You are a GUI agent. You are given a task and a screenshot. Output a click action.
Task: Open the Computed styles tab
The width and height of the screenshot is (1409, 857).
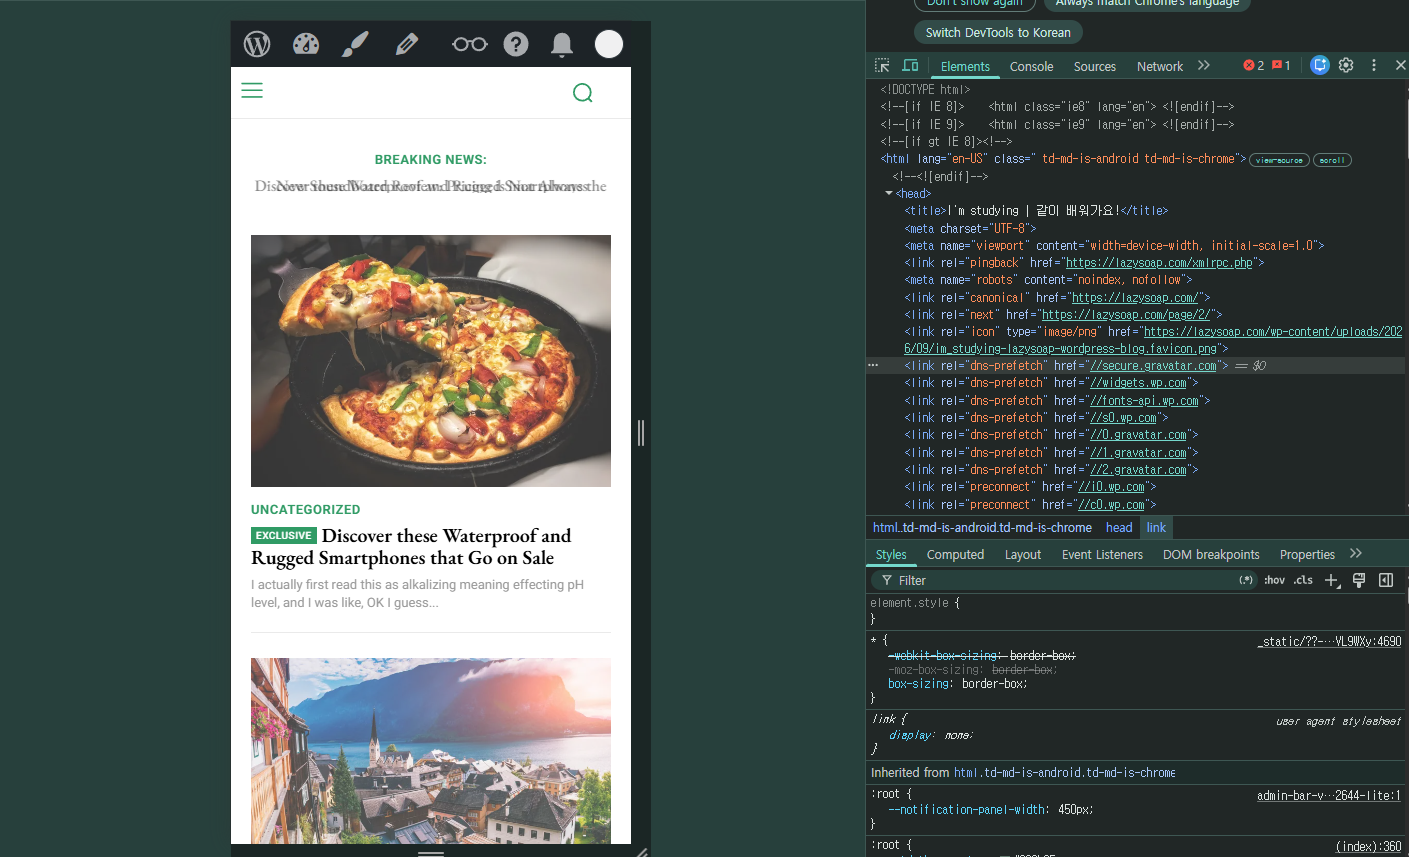955,554
